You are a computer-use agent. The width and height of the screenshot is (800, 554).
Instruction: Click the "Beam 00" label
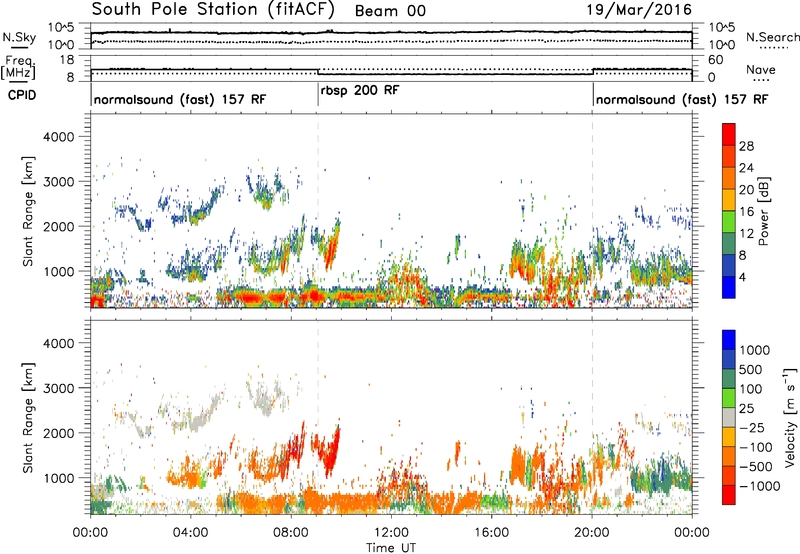pos(390,11)
